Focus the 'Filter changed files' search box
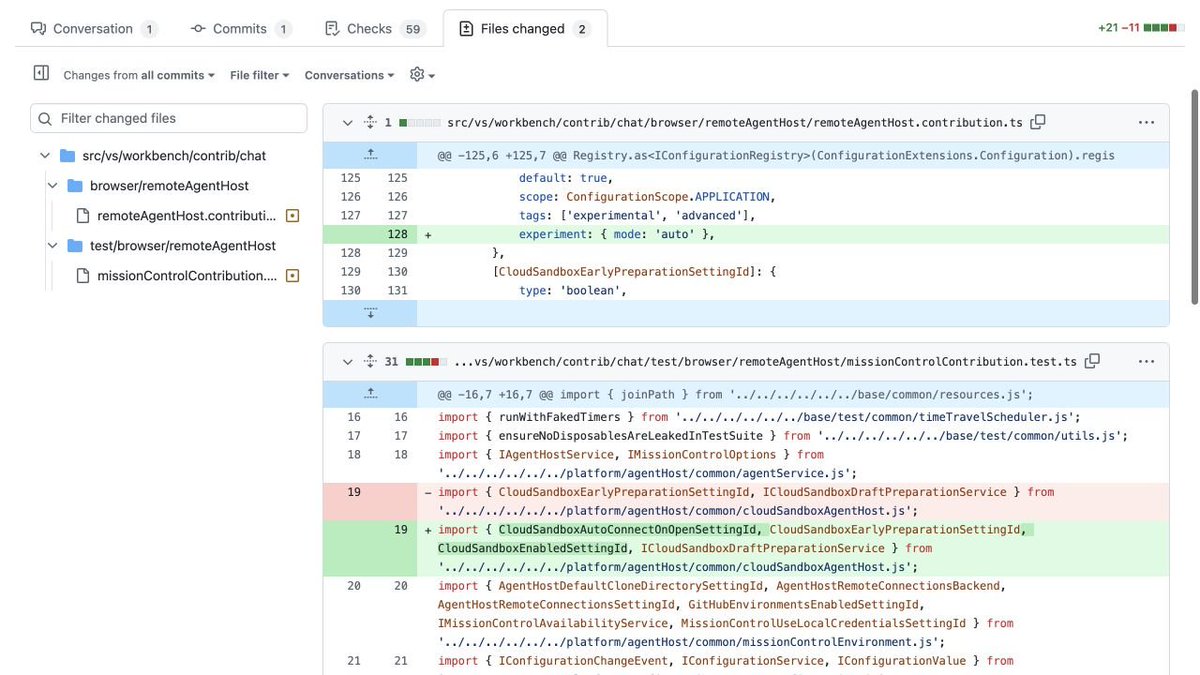1200x675 pixels. click(x=169, y=118)
